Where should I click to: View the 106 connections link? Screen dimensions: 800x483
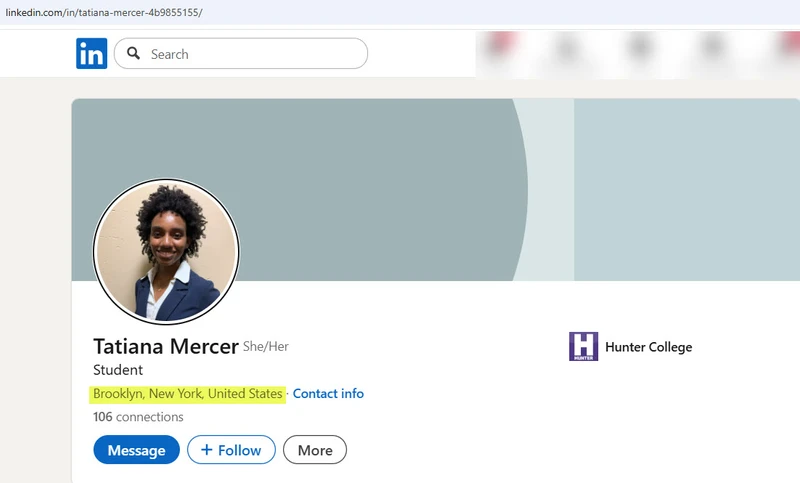tap(138, 416)
